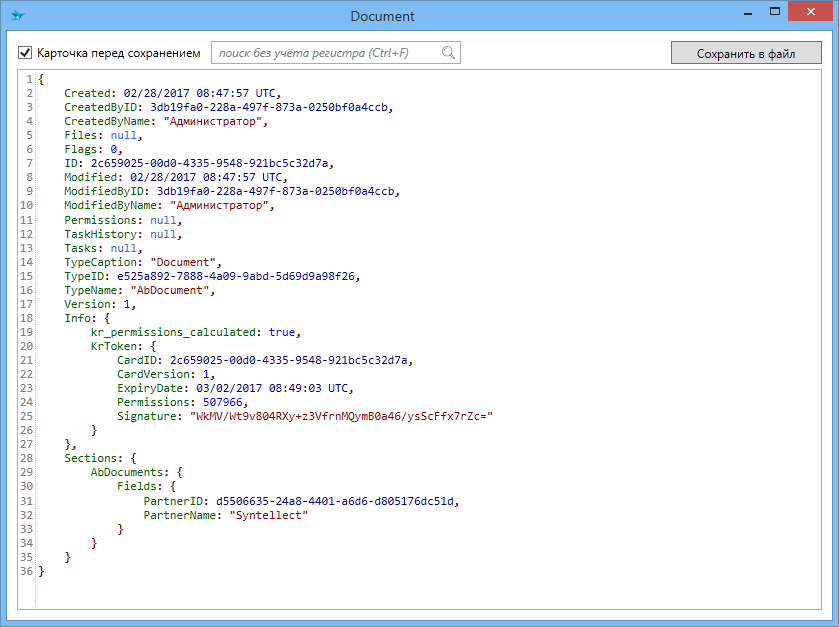Click the 'Info: {' line in editor
This screenshot has width=839, height=627.
pos(86,318)
